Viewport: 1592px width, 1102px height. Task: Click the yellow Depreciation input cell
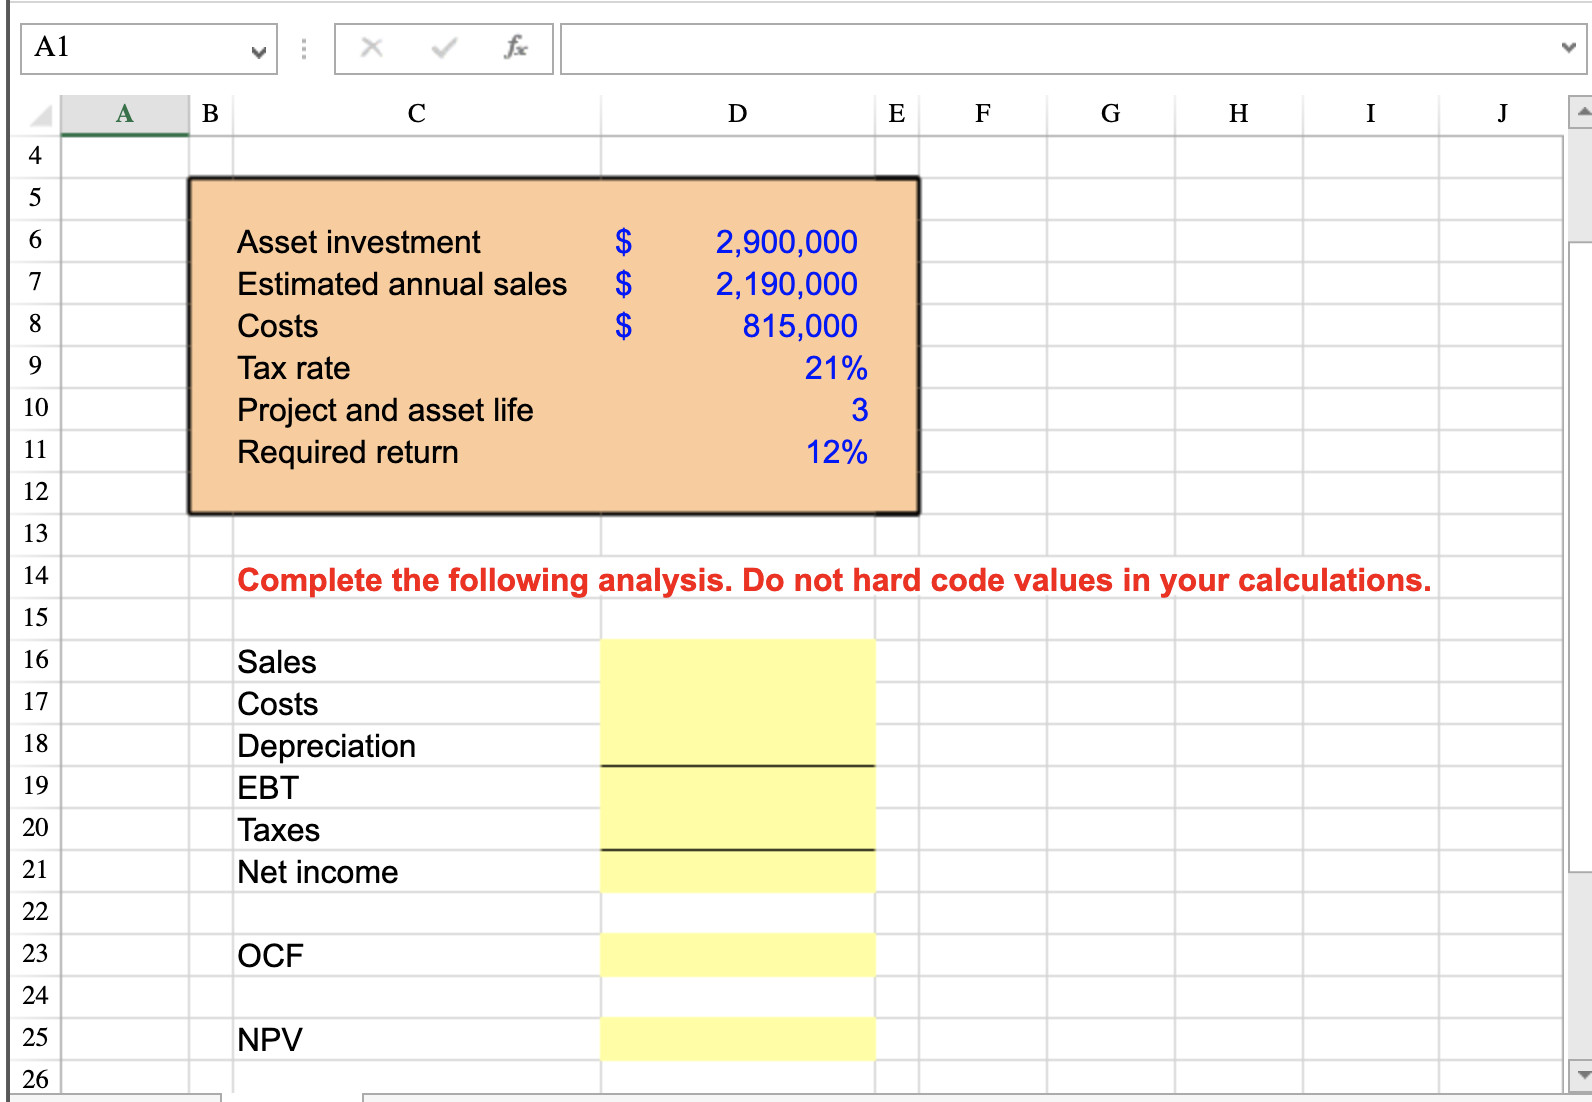[738, 745]
